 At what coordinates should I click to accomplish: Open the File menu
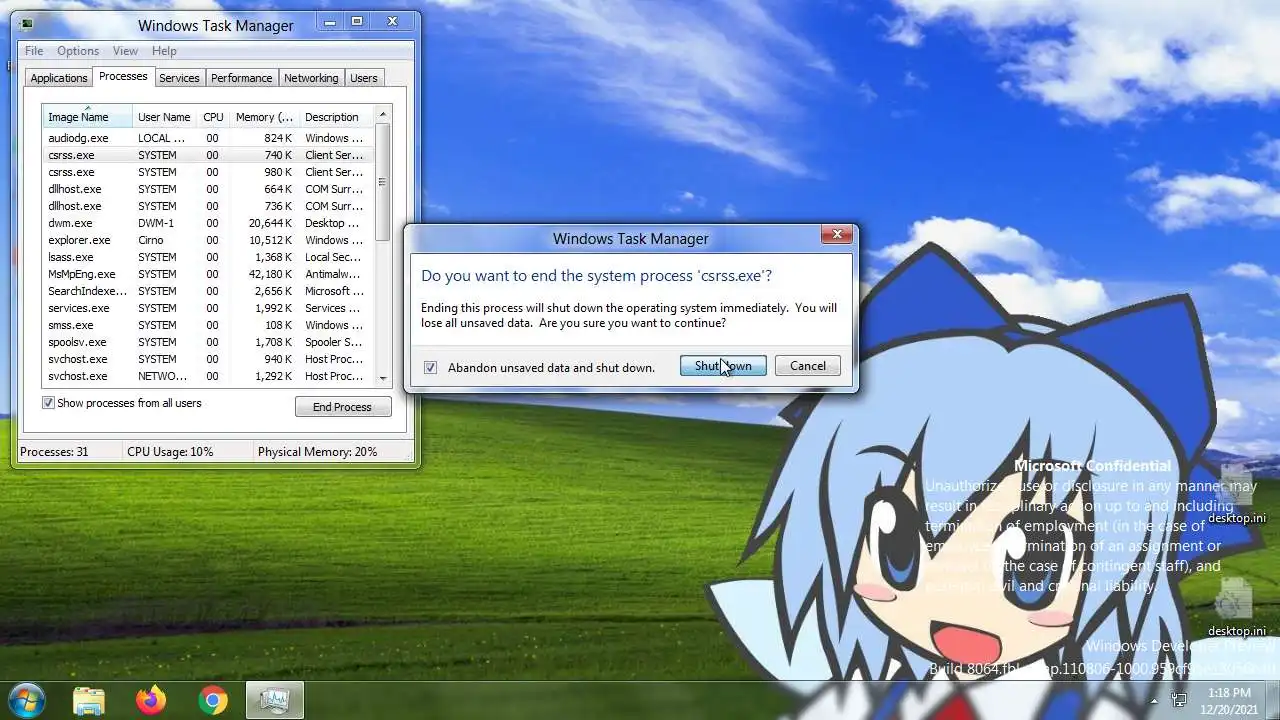pyautogui.click(x=34, y=51)
